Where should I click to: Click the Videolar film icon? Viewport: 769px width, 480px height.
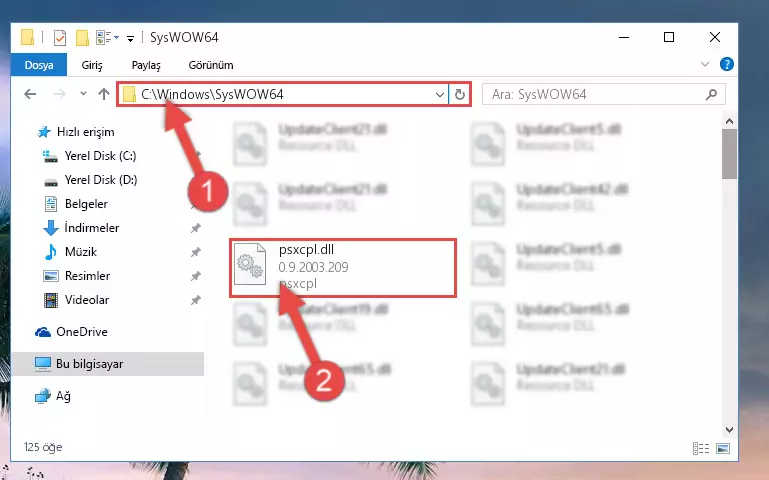click(x=51, y=300)
